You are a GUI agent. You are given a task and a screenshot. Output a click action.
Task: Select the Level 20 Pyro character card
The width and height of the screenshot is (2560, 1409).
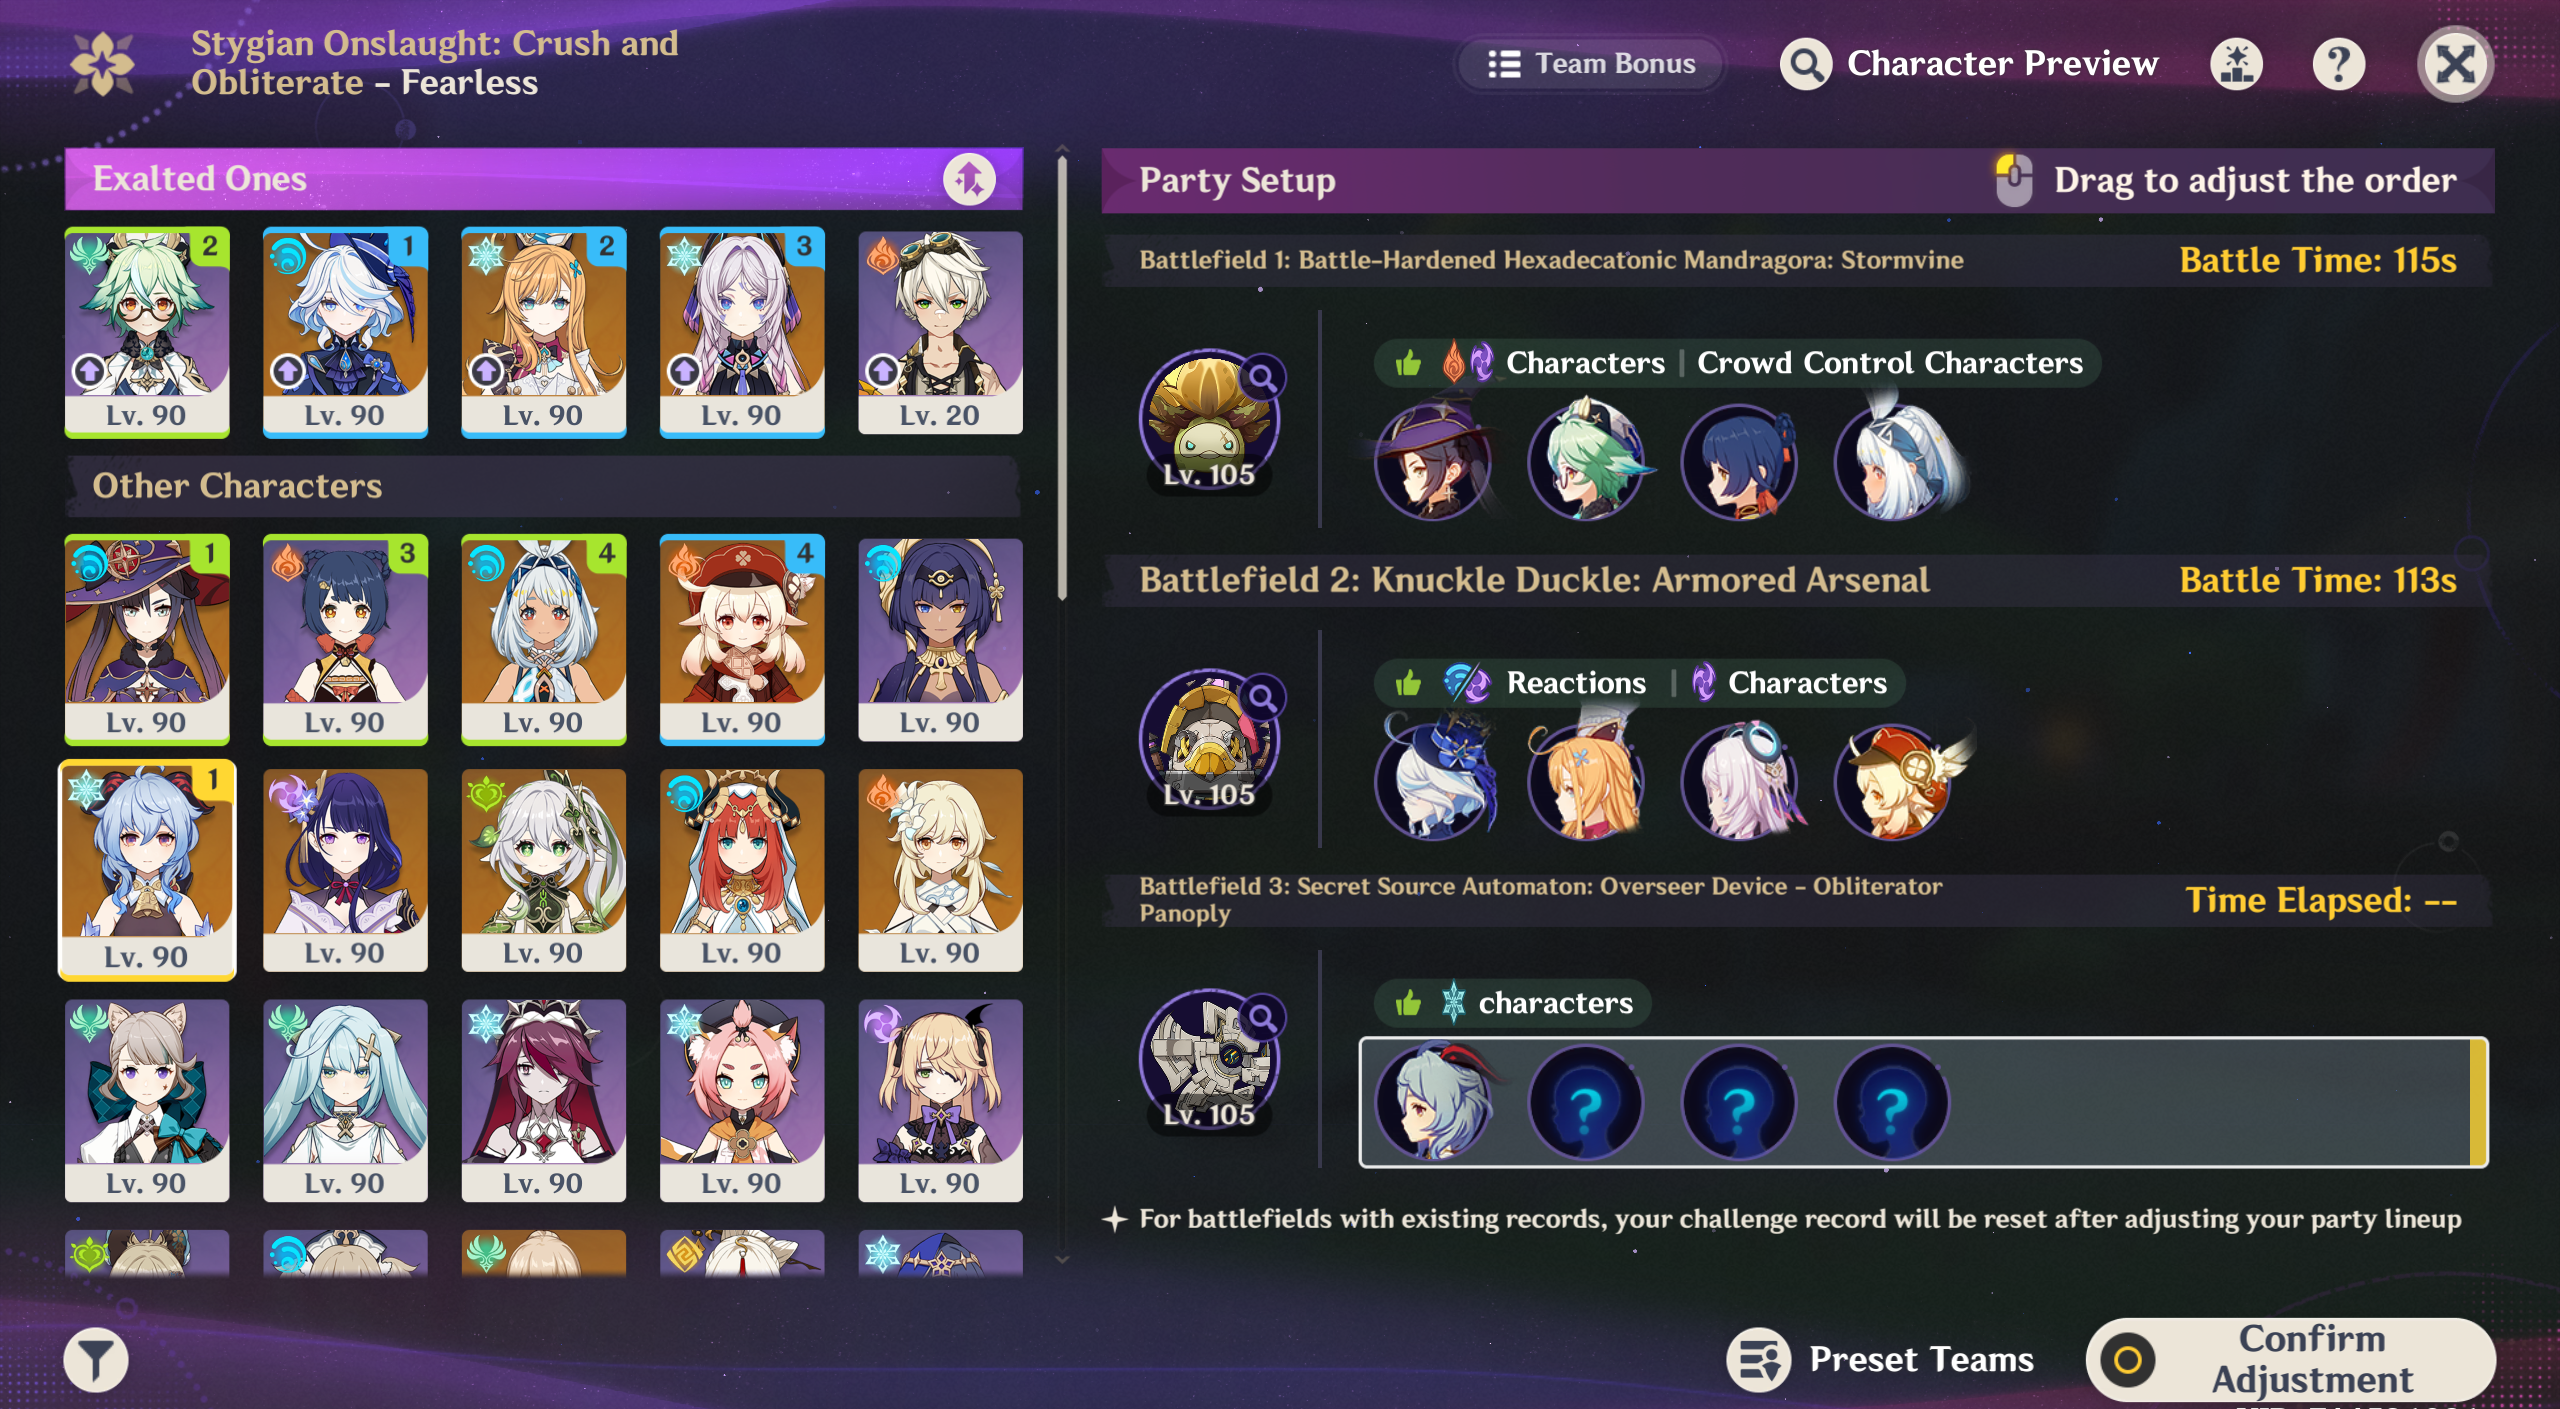(939, 332)
